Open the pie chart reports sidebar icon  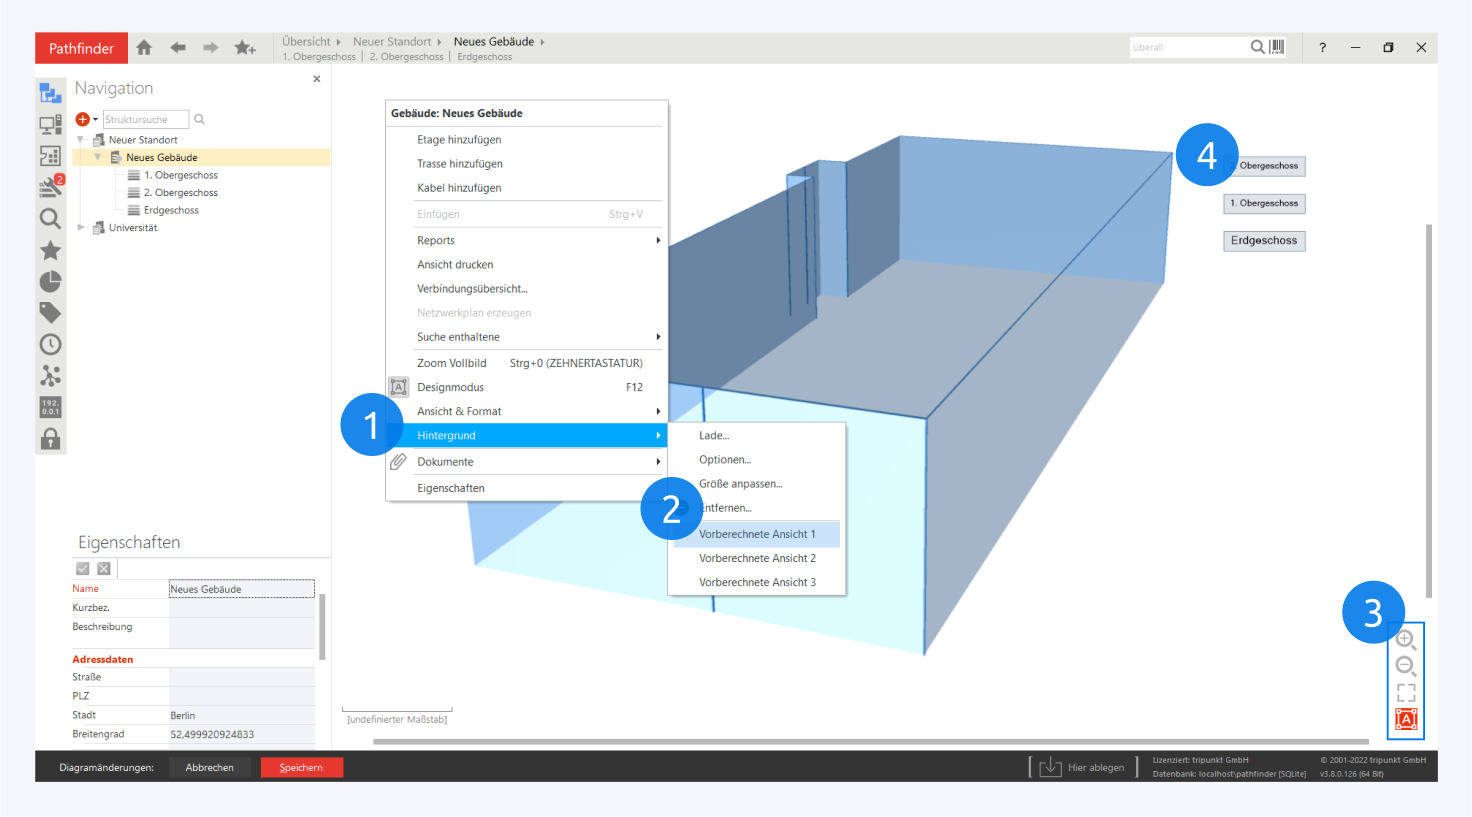pos(50,282)
